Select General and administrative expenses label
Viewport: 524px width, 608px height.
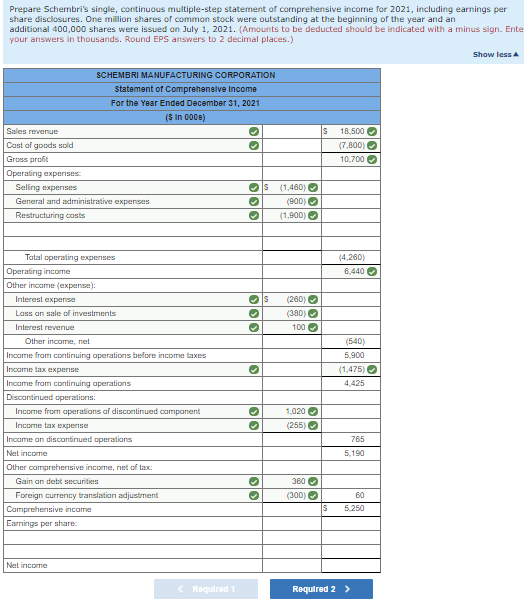(133, 201)
